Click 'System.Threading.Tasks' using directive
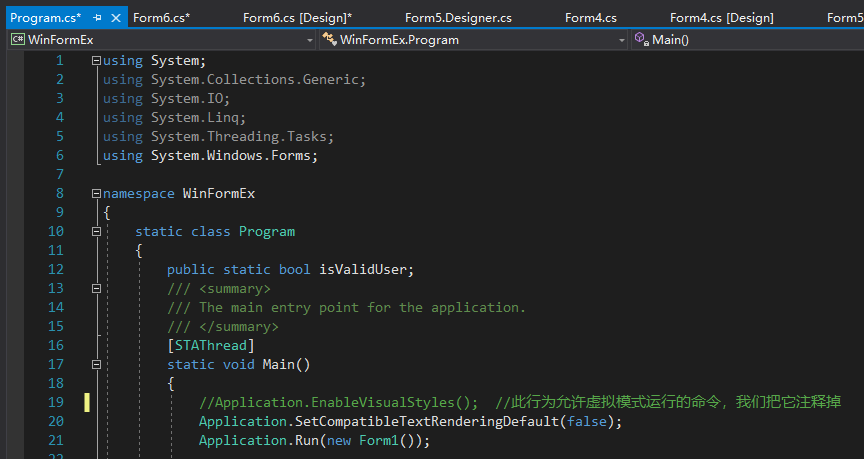The width and height of the screenshot is (864, 459). 239,137
